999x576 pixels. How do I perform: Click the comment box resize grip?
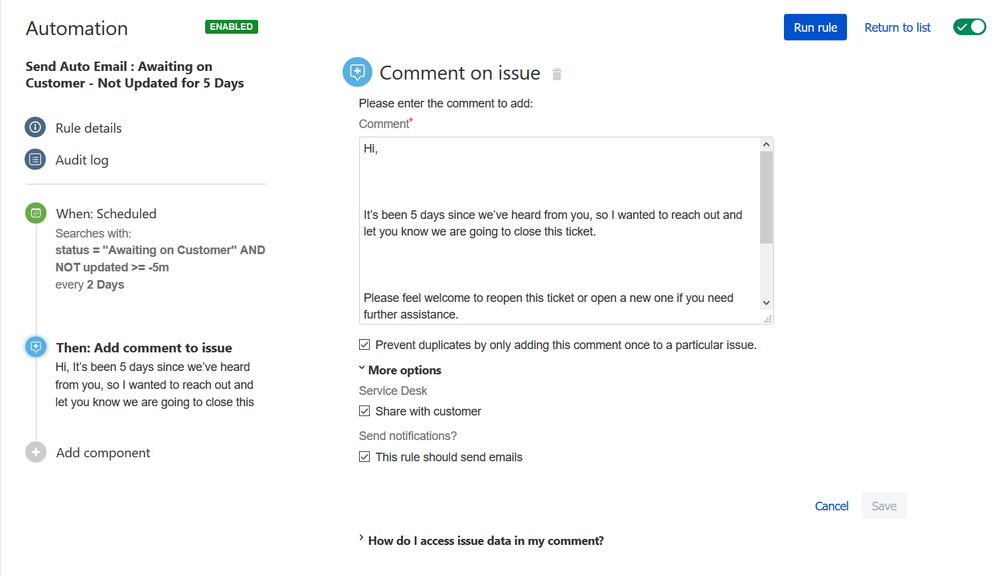tap(768, 319)
